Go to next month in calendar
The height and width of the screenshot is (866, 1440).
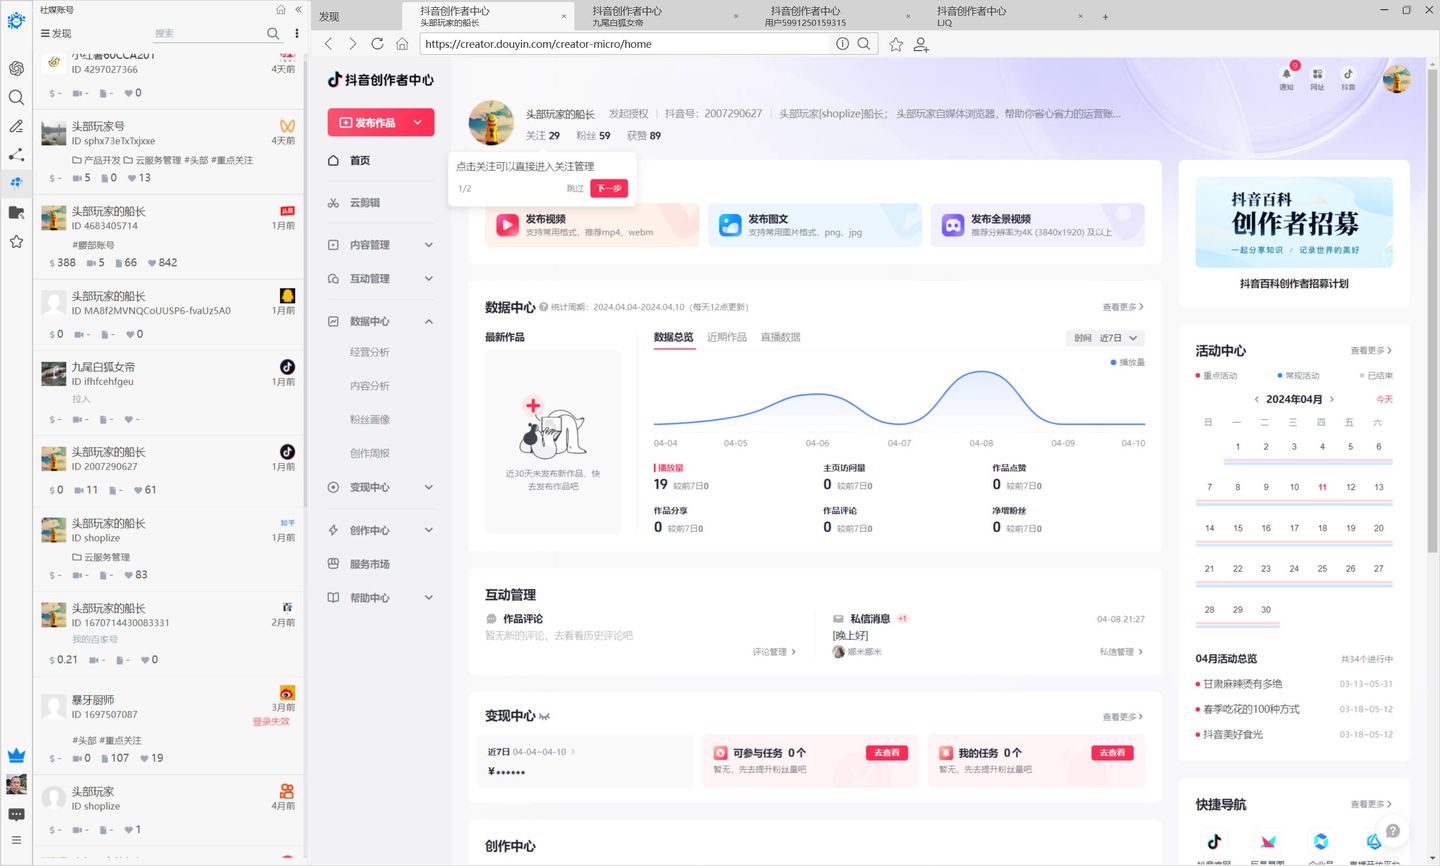[1331, 399]
